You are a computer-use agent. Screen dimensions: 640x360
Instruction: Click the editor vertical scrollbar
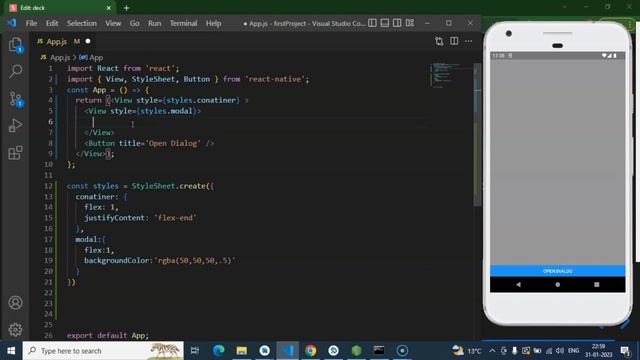[x=477, y=135]
